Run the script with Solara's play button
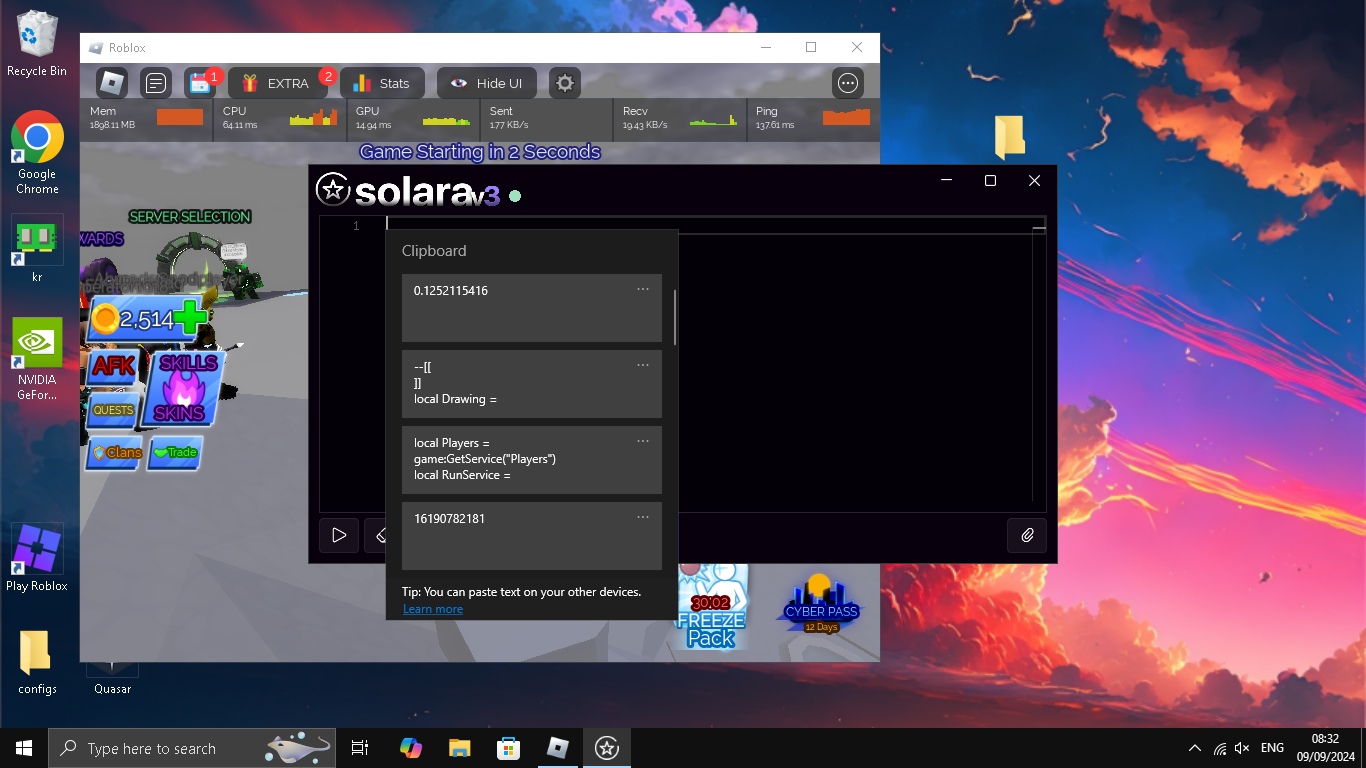Screen dimensions: 1366x768 point(339,535)
